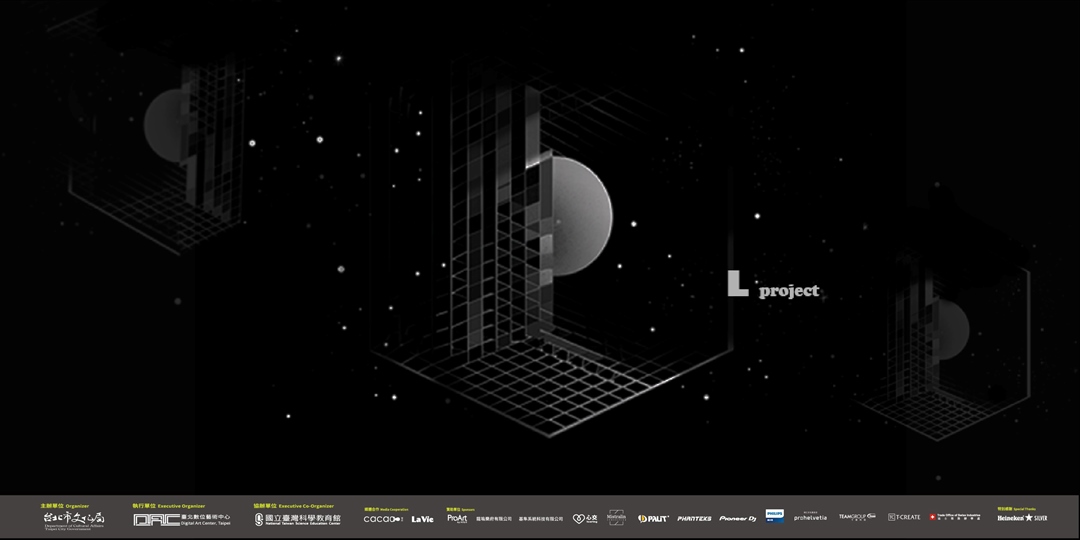Screen dimensions: 1080x540
Task: Click the Mistralis square sponsor logo
Action: point(616,517)
